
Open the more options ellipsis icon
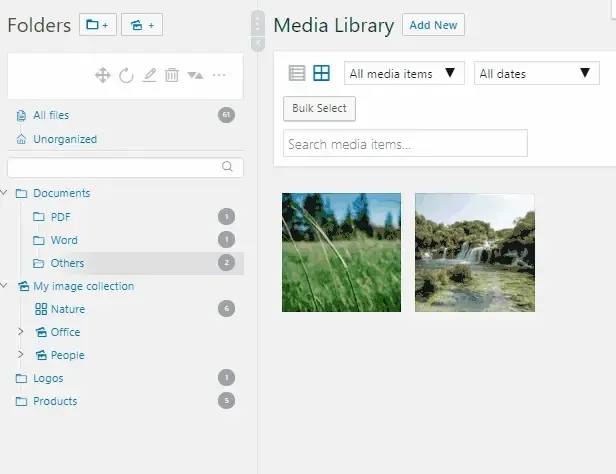pos(219,75)
